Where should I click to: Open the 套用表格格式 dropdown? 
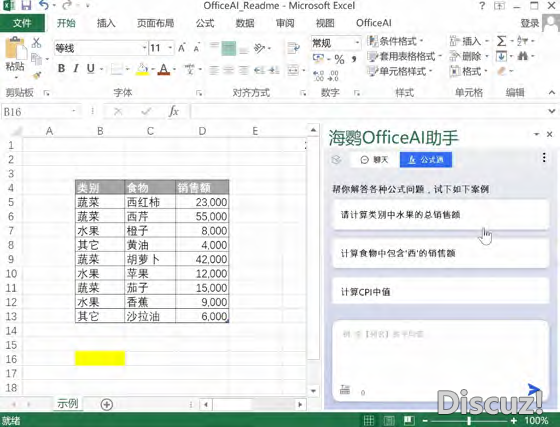(x=405, y=56)
